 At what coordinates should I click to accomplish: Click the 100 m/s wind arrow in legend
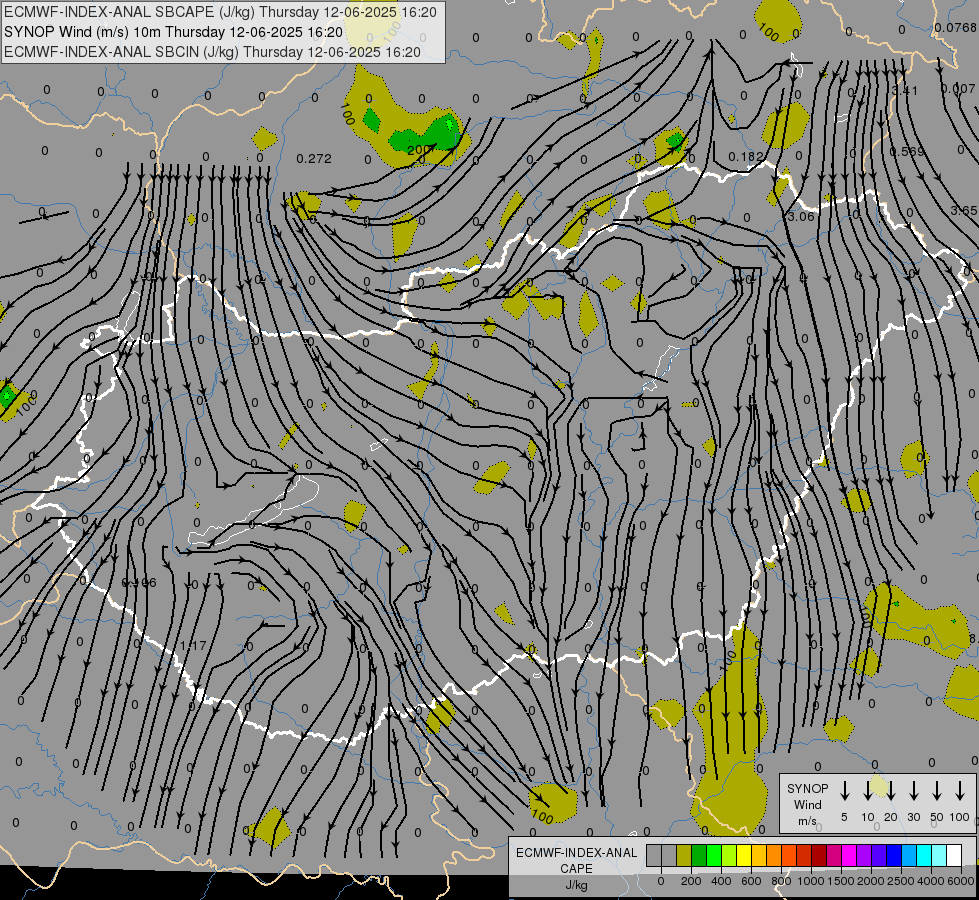click(x=960, y=791)
